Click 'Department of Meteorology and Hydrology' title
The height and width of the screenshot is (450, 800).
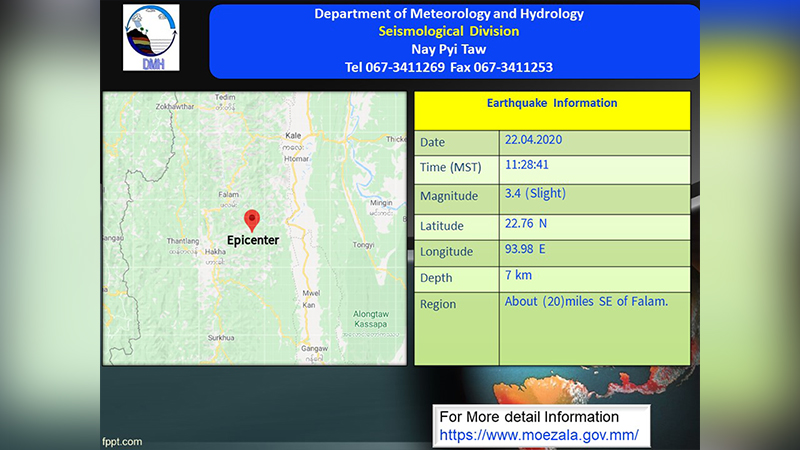point(449,14)
